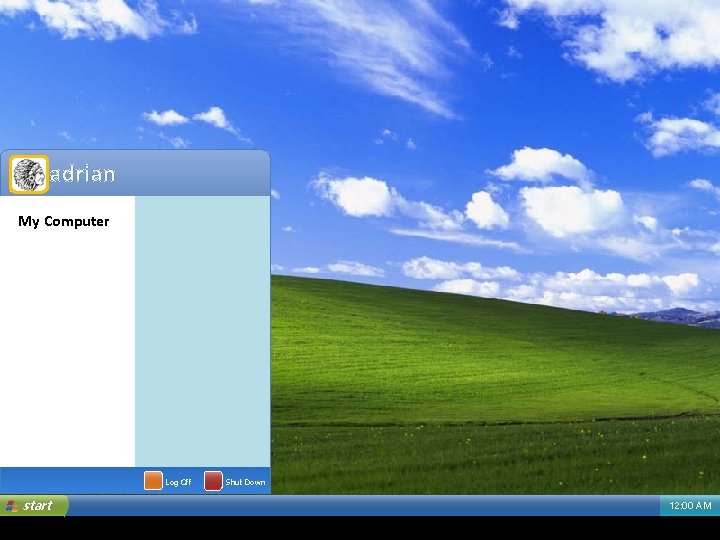The image size is (720, 540).
Task: Choose the Shut Down label
Action: pyautogui.click(x=245, y=482)
